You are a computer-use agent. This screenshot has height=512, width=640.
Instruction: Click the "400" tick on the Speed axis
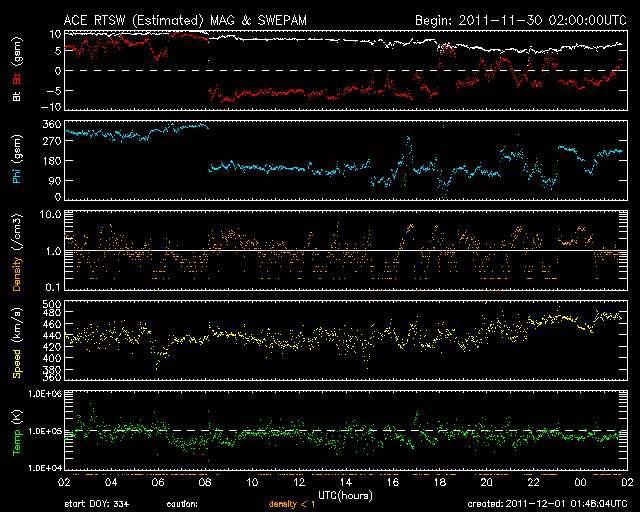click(x=52, y=358)
